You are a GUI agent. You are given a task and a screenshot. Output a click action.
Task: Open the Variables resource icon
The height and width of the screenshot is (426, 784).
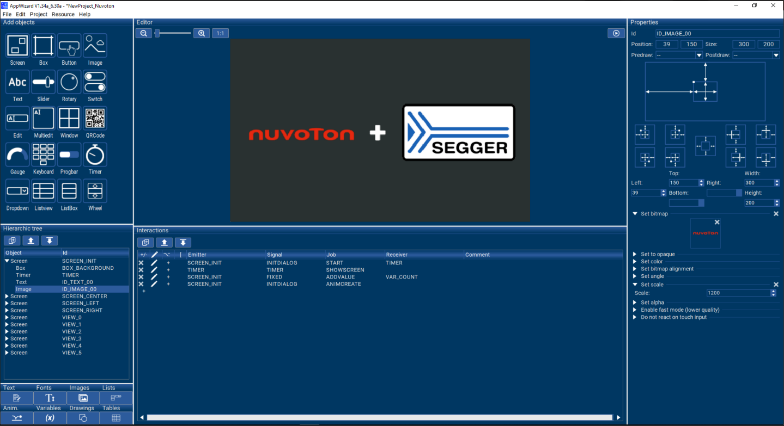49,417
